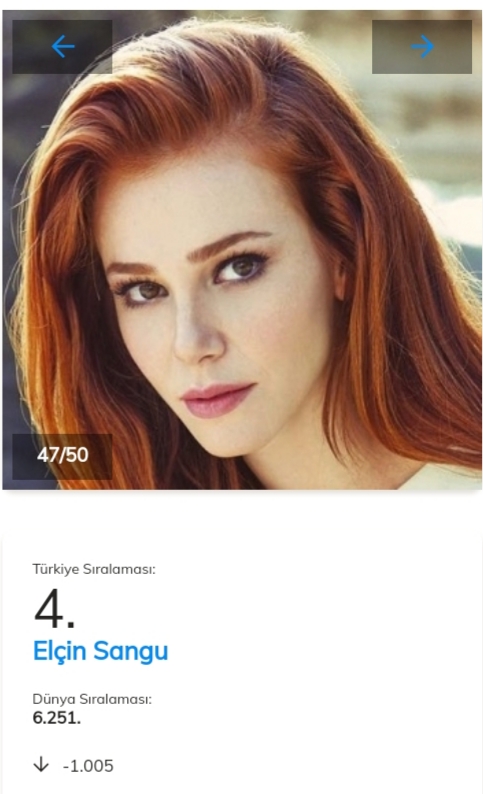This screenshot has width=483, height=794.
Task: Tap the dark box around the back arrow
Action: (62, 47)
